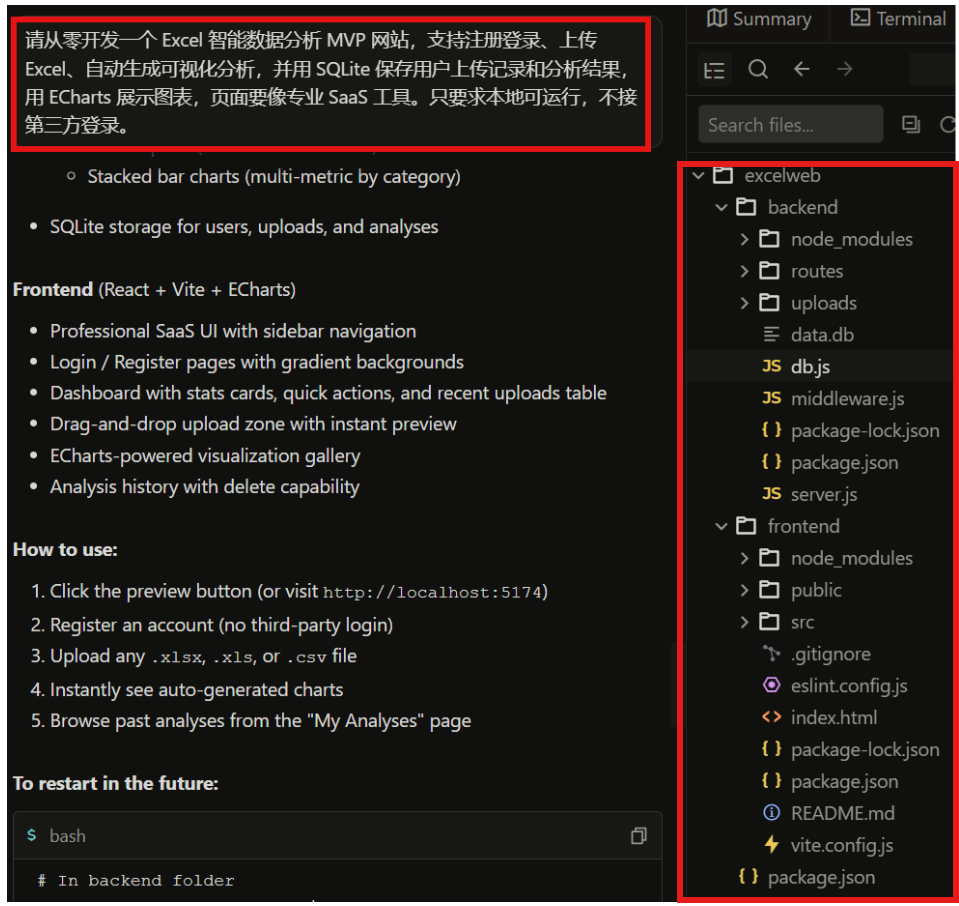Click 'Stacked bar charts' bullet text

(273, 177)
